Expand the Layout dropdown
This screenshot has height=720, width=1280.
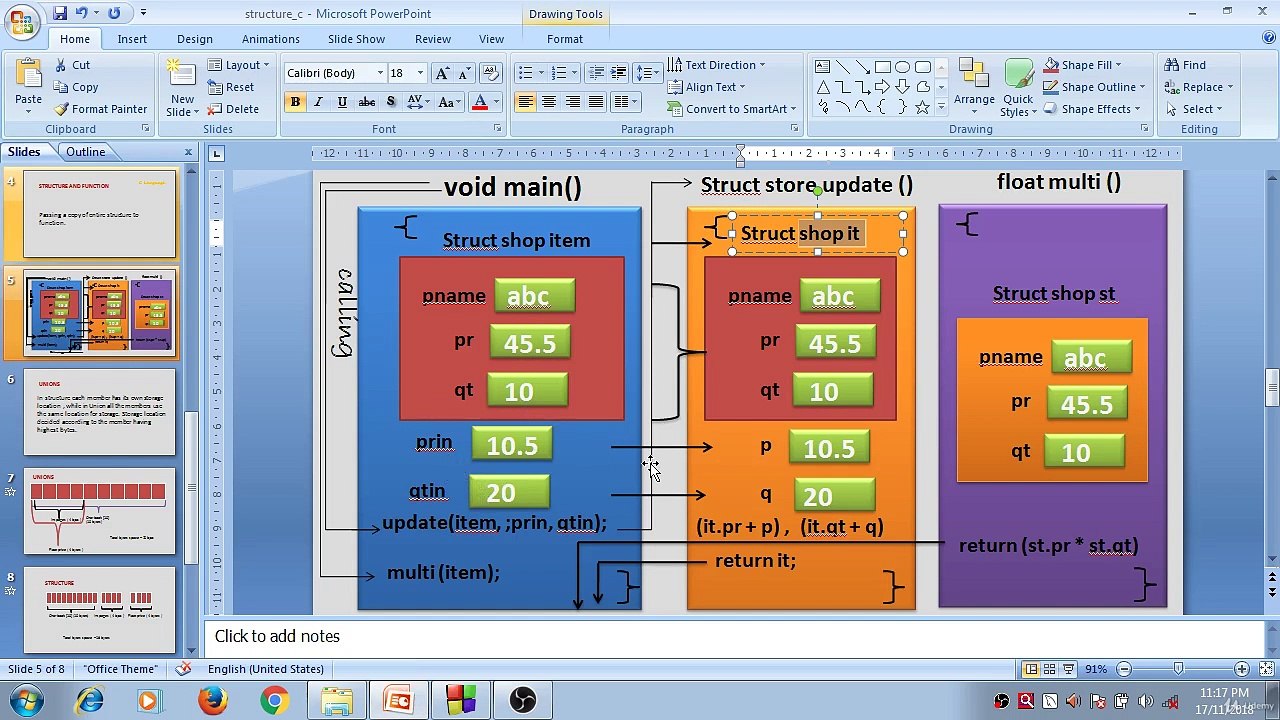(242, 65)
